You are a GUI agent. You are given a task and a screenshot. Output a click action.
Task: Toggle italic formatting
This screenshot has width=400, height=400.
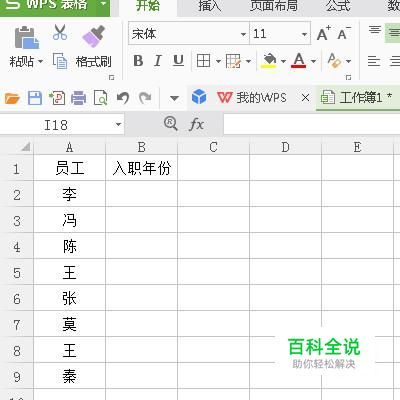point(158,61)
